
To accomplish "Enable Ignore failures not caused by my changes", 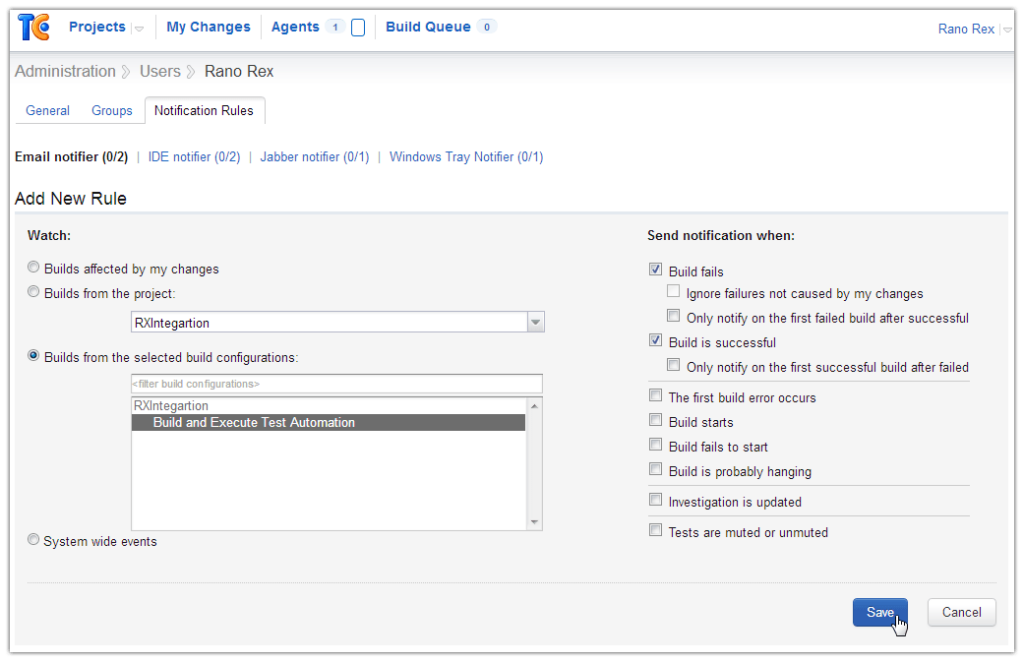I will click(673, 291).
